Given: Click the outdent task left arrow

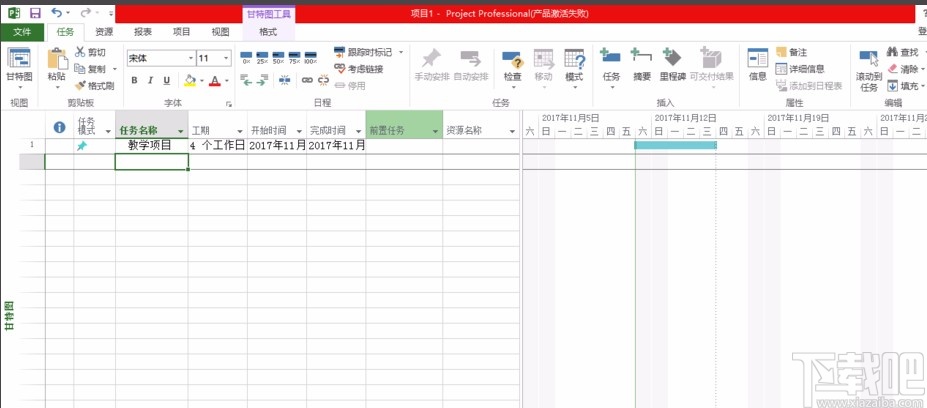Looking at the screenshot, I should tap(246, 80).
